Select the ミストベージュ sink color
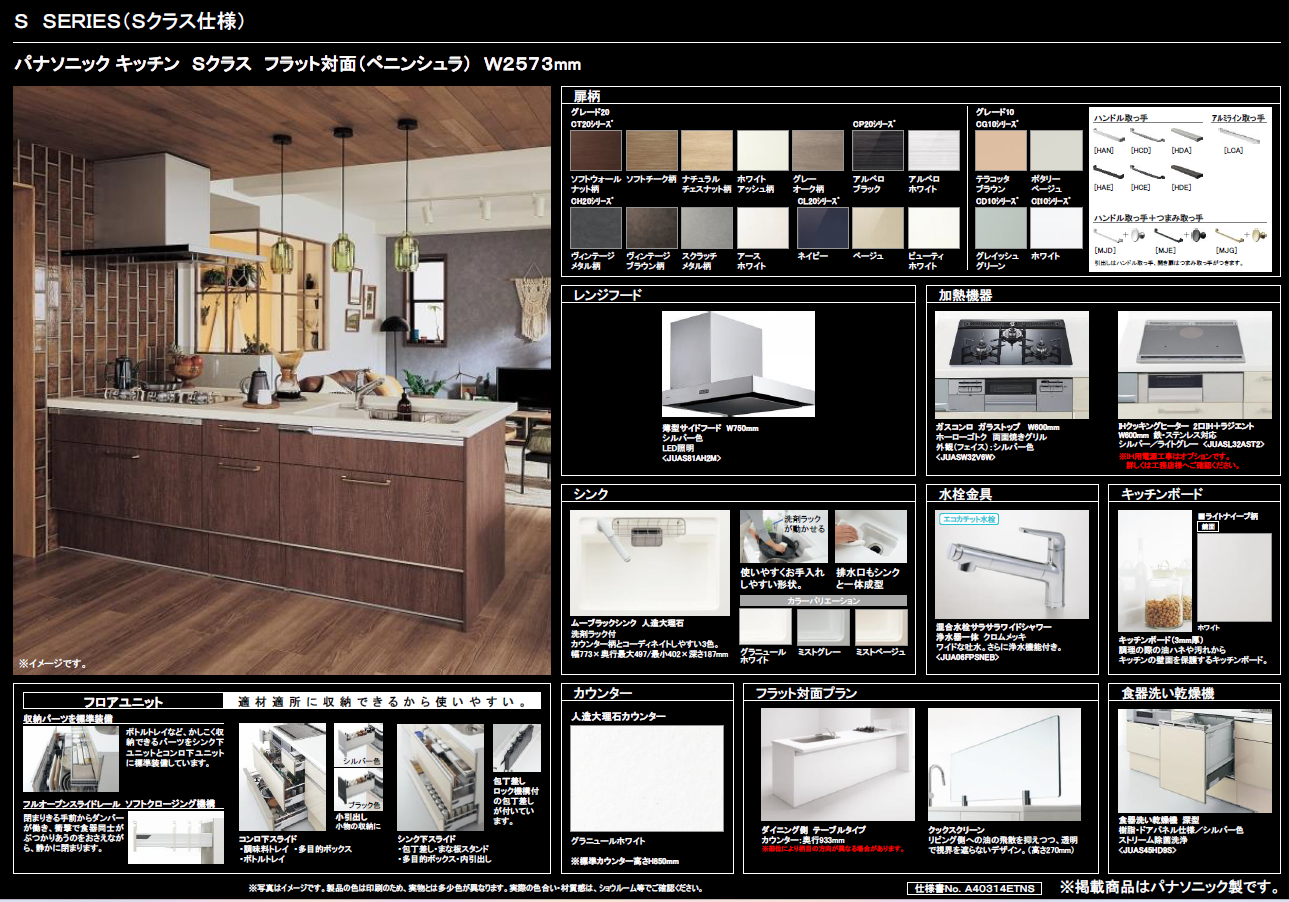Screen dimensions: 1289x902 (881, 627)
